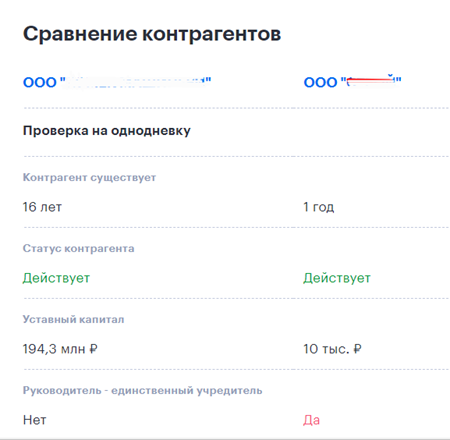This screenshot has width=450, height=440.
Task: Select the Нет value
Action: 35,420
